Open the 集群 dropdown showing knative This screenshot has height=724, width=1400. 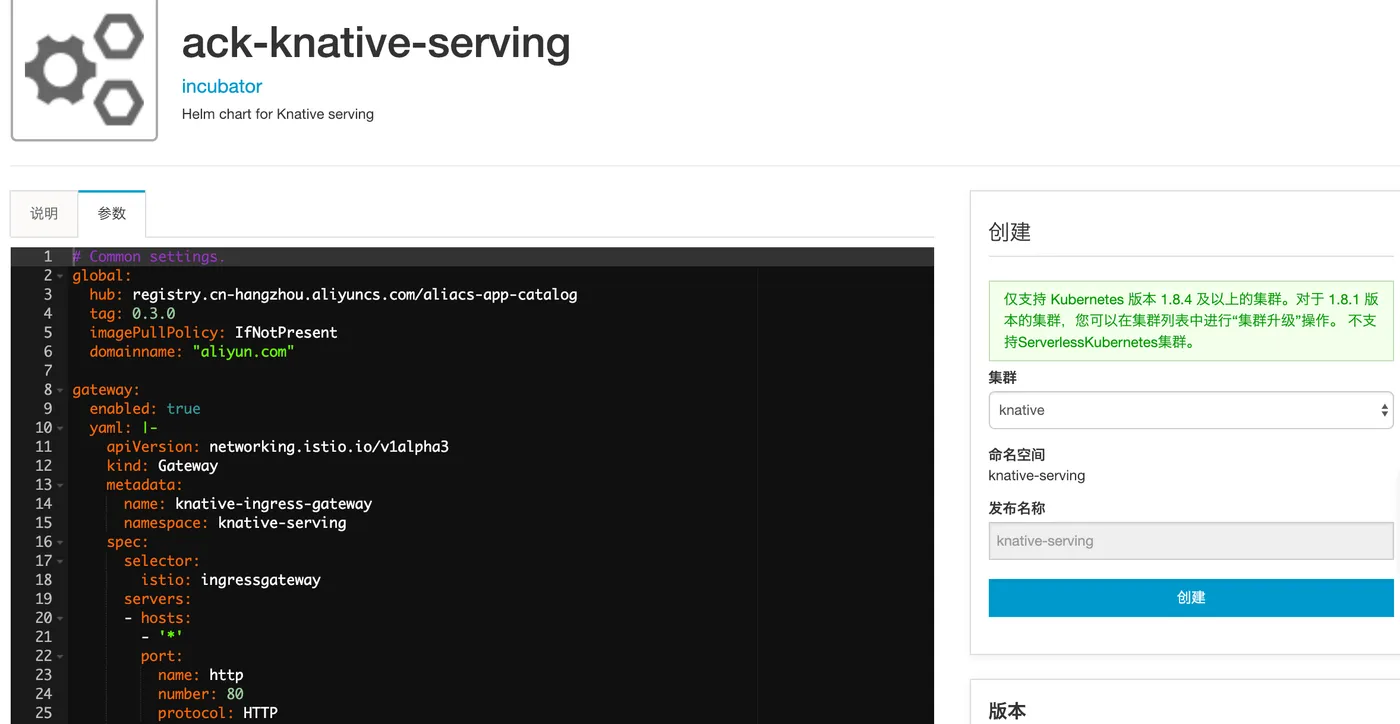pyautogui.click(x=1190, y=410)
